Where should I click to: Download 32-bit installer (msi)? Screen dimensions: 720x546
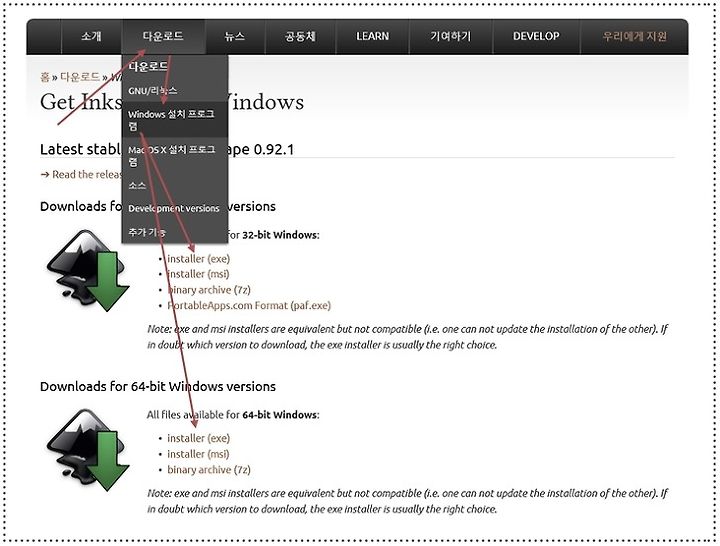(x=198, y=274)
